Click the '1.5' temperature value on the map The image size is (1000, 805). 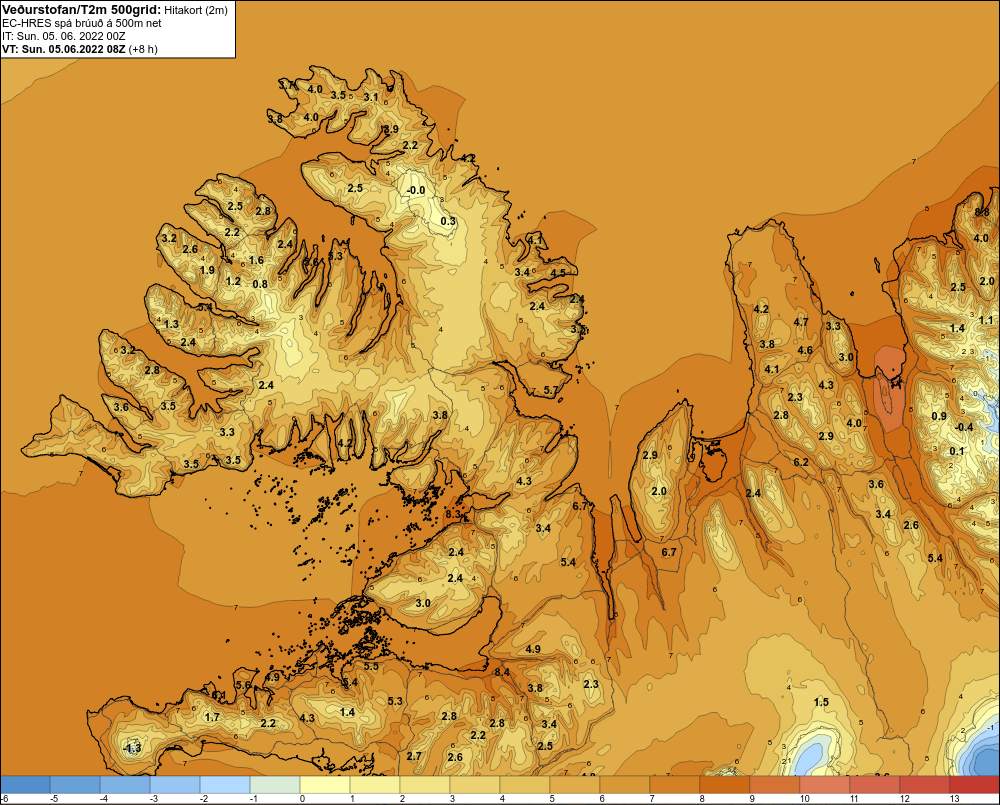[821, 702]
